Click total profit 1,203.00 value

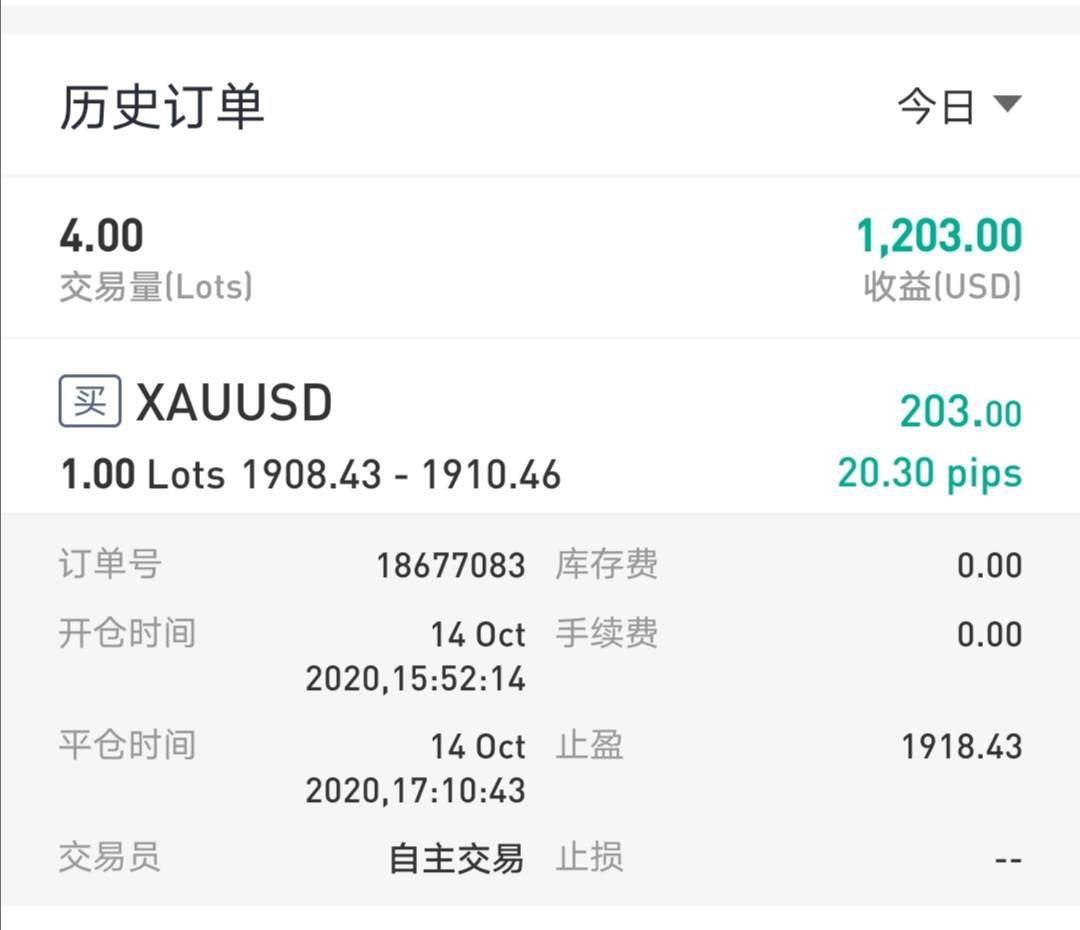(939, 237)
